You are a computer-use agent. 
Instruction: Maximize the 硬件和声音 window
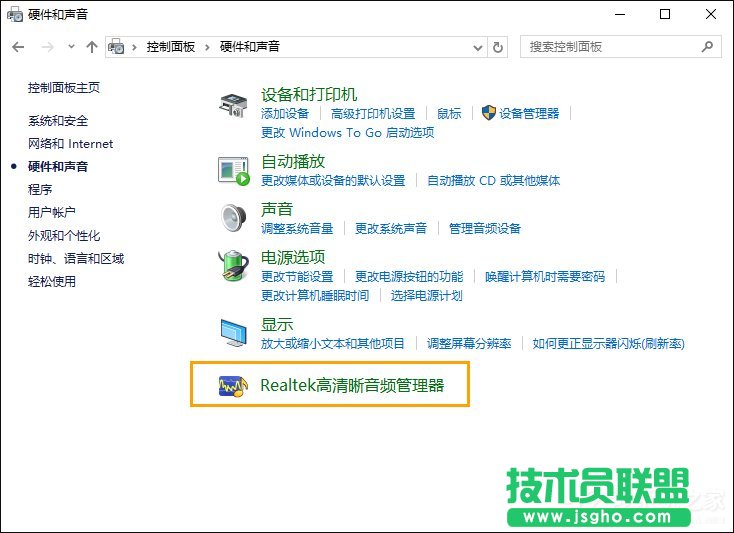click(665, 15)
